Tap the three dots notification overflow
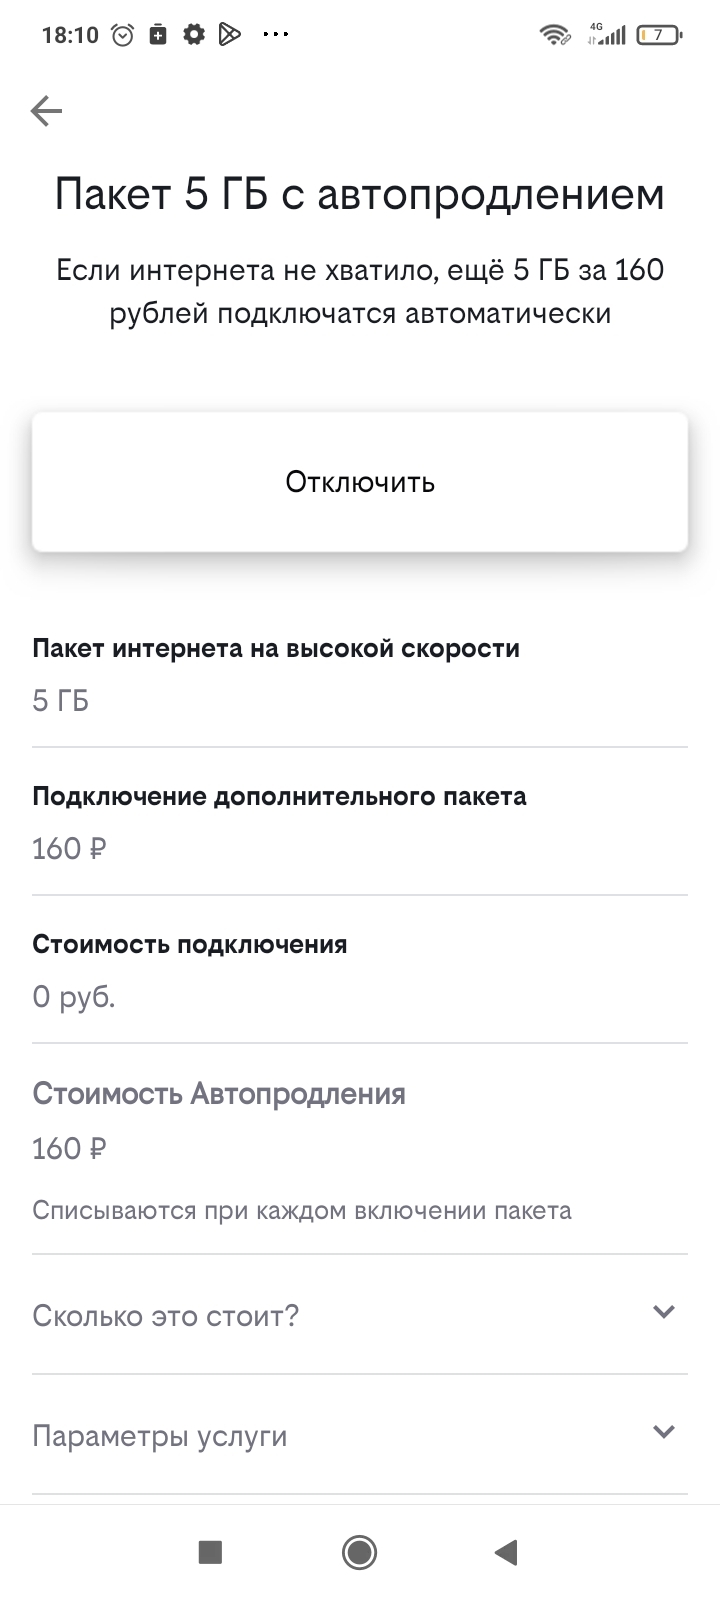The width and height of the screenshot is (720, 1600). click(275, 35)
